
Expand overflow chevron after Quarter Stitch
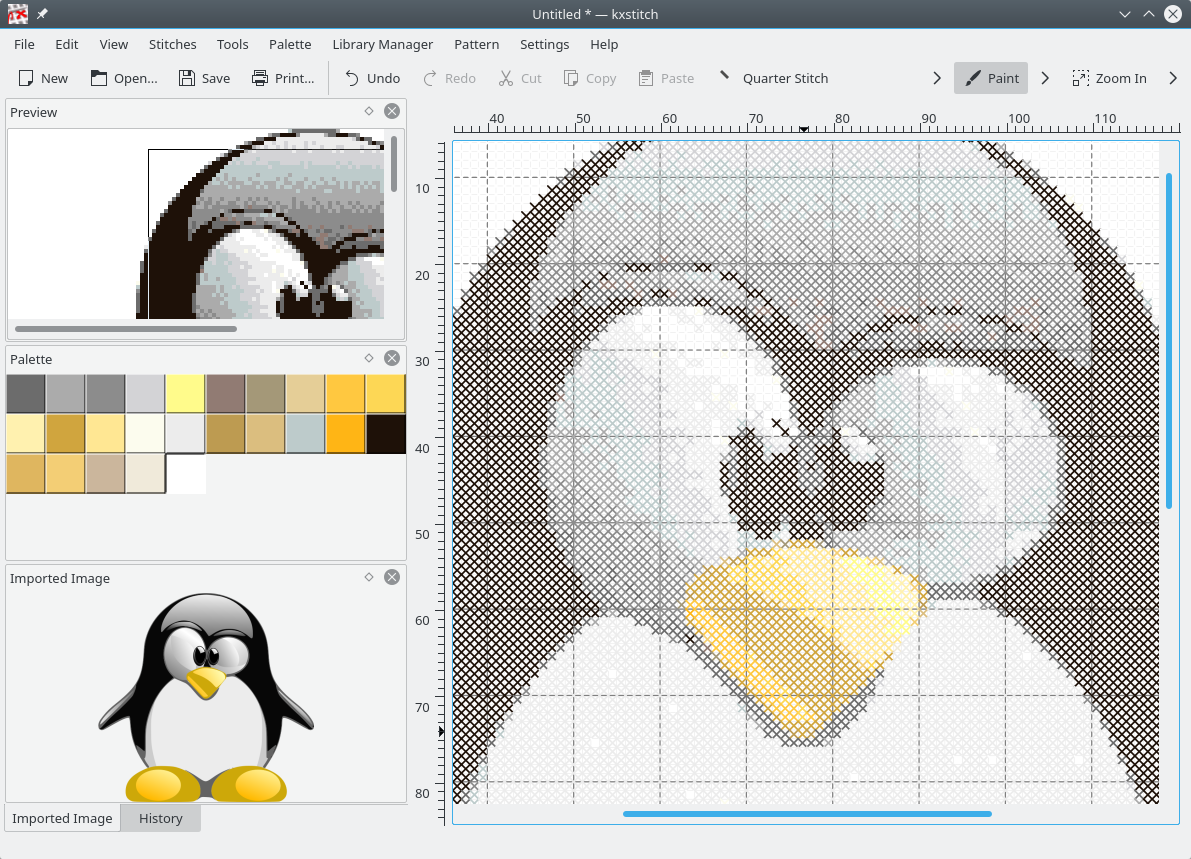pyautogui.click(x=937, y=78)
